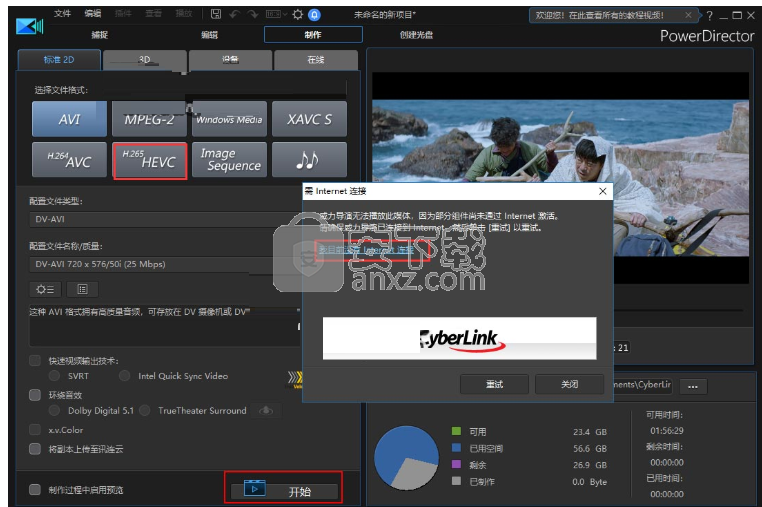Screen dimensions: 762x507
Task: Click the save project icon in toolbar
Action: [216, 14]
